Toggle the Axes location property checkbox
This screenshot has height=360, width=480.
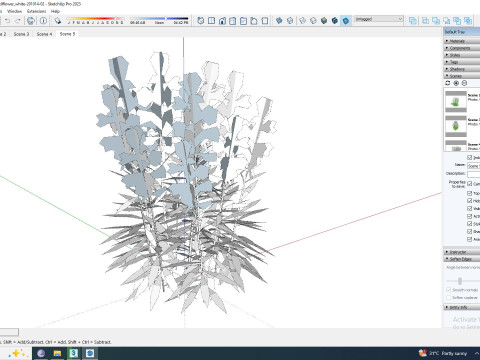point(470,239)
